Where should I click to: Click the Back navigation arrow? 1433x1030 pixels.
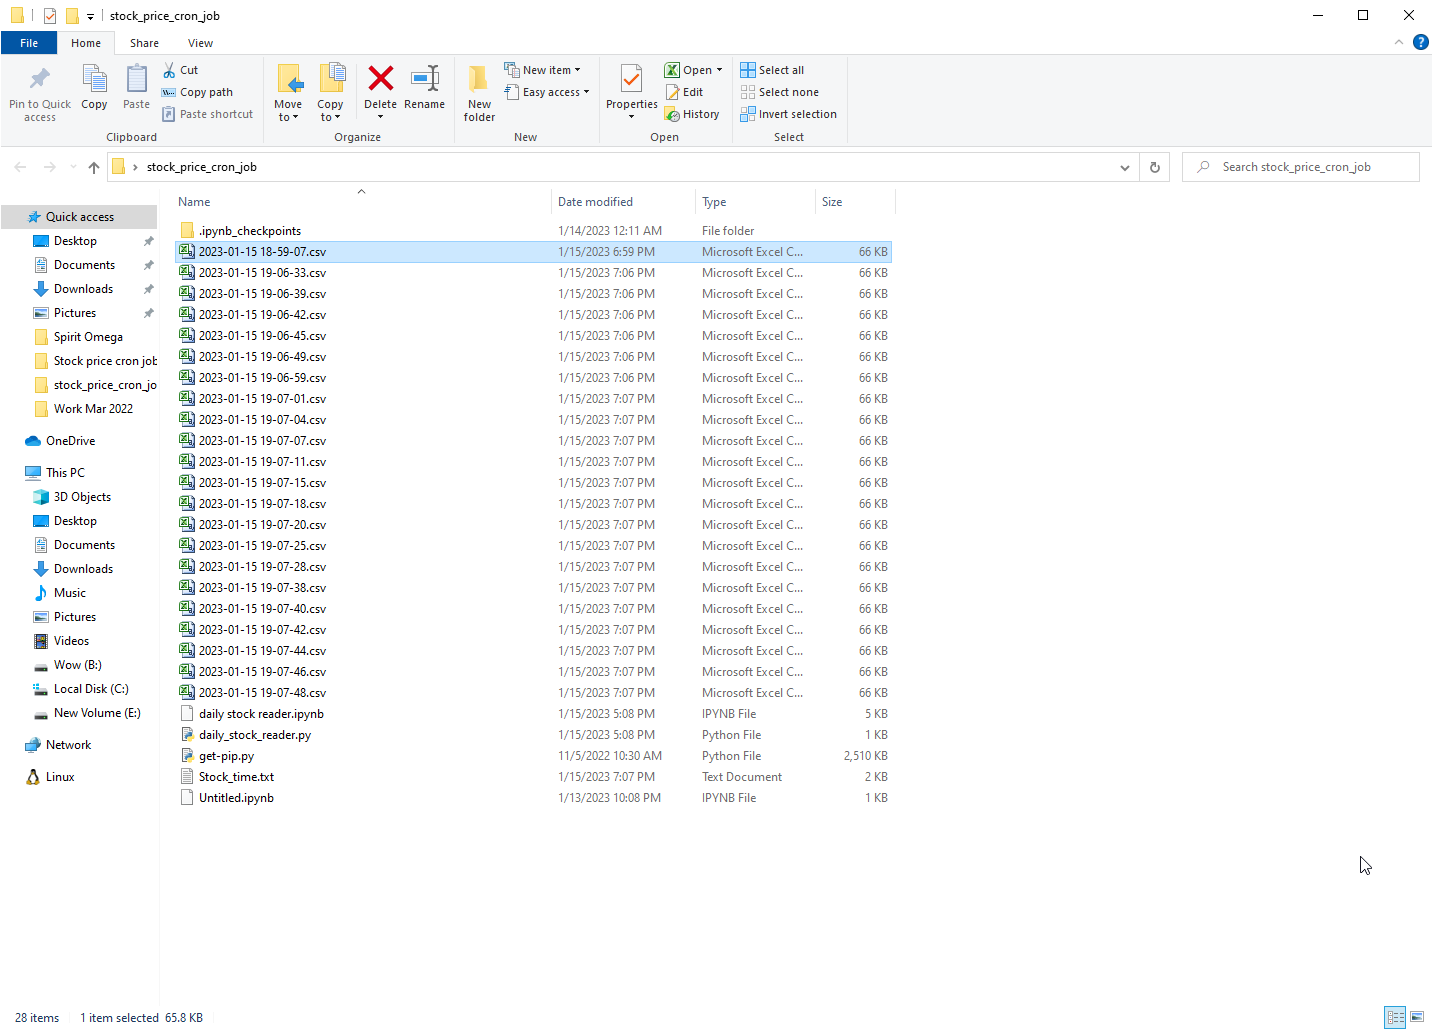coord(20,167)
